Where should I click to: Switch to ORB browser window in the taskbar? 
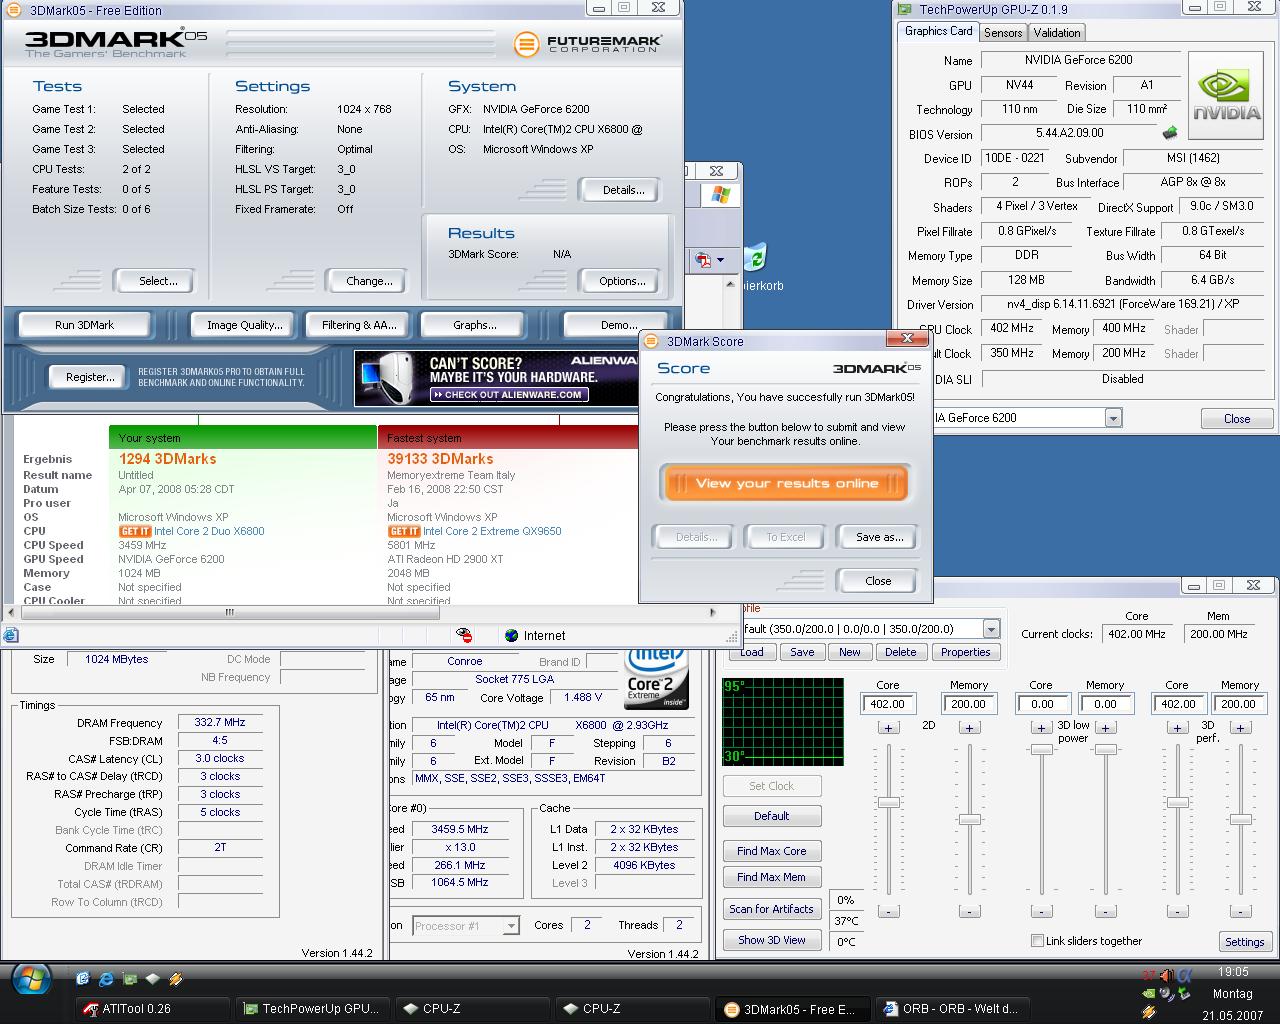click(952, 1009)
